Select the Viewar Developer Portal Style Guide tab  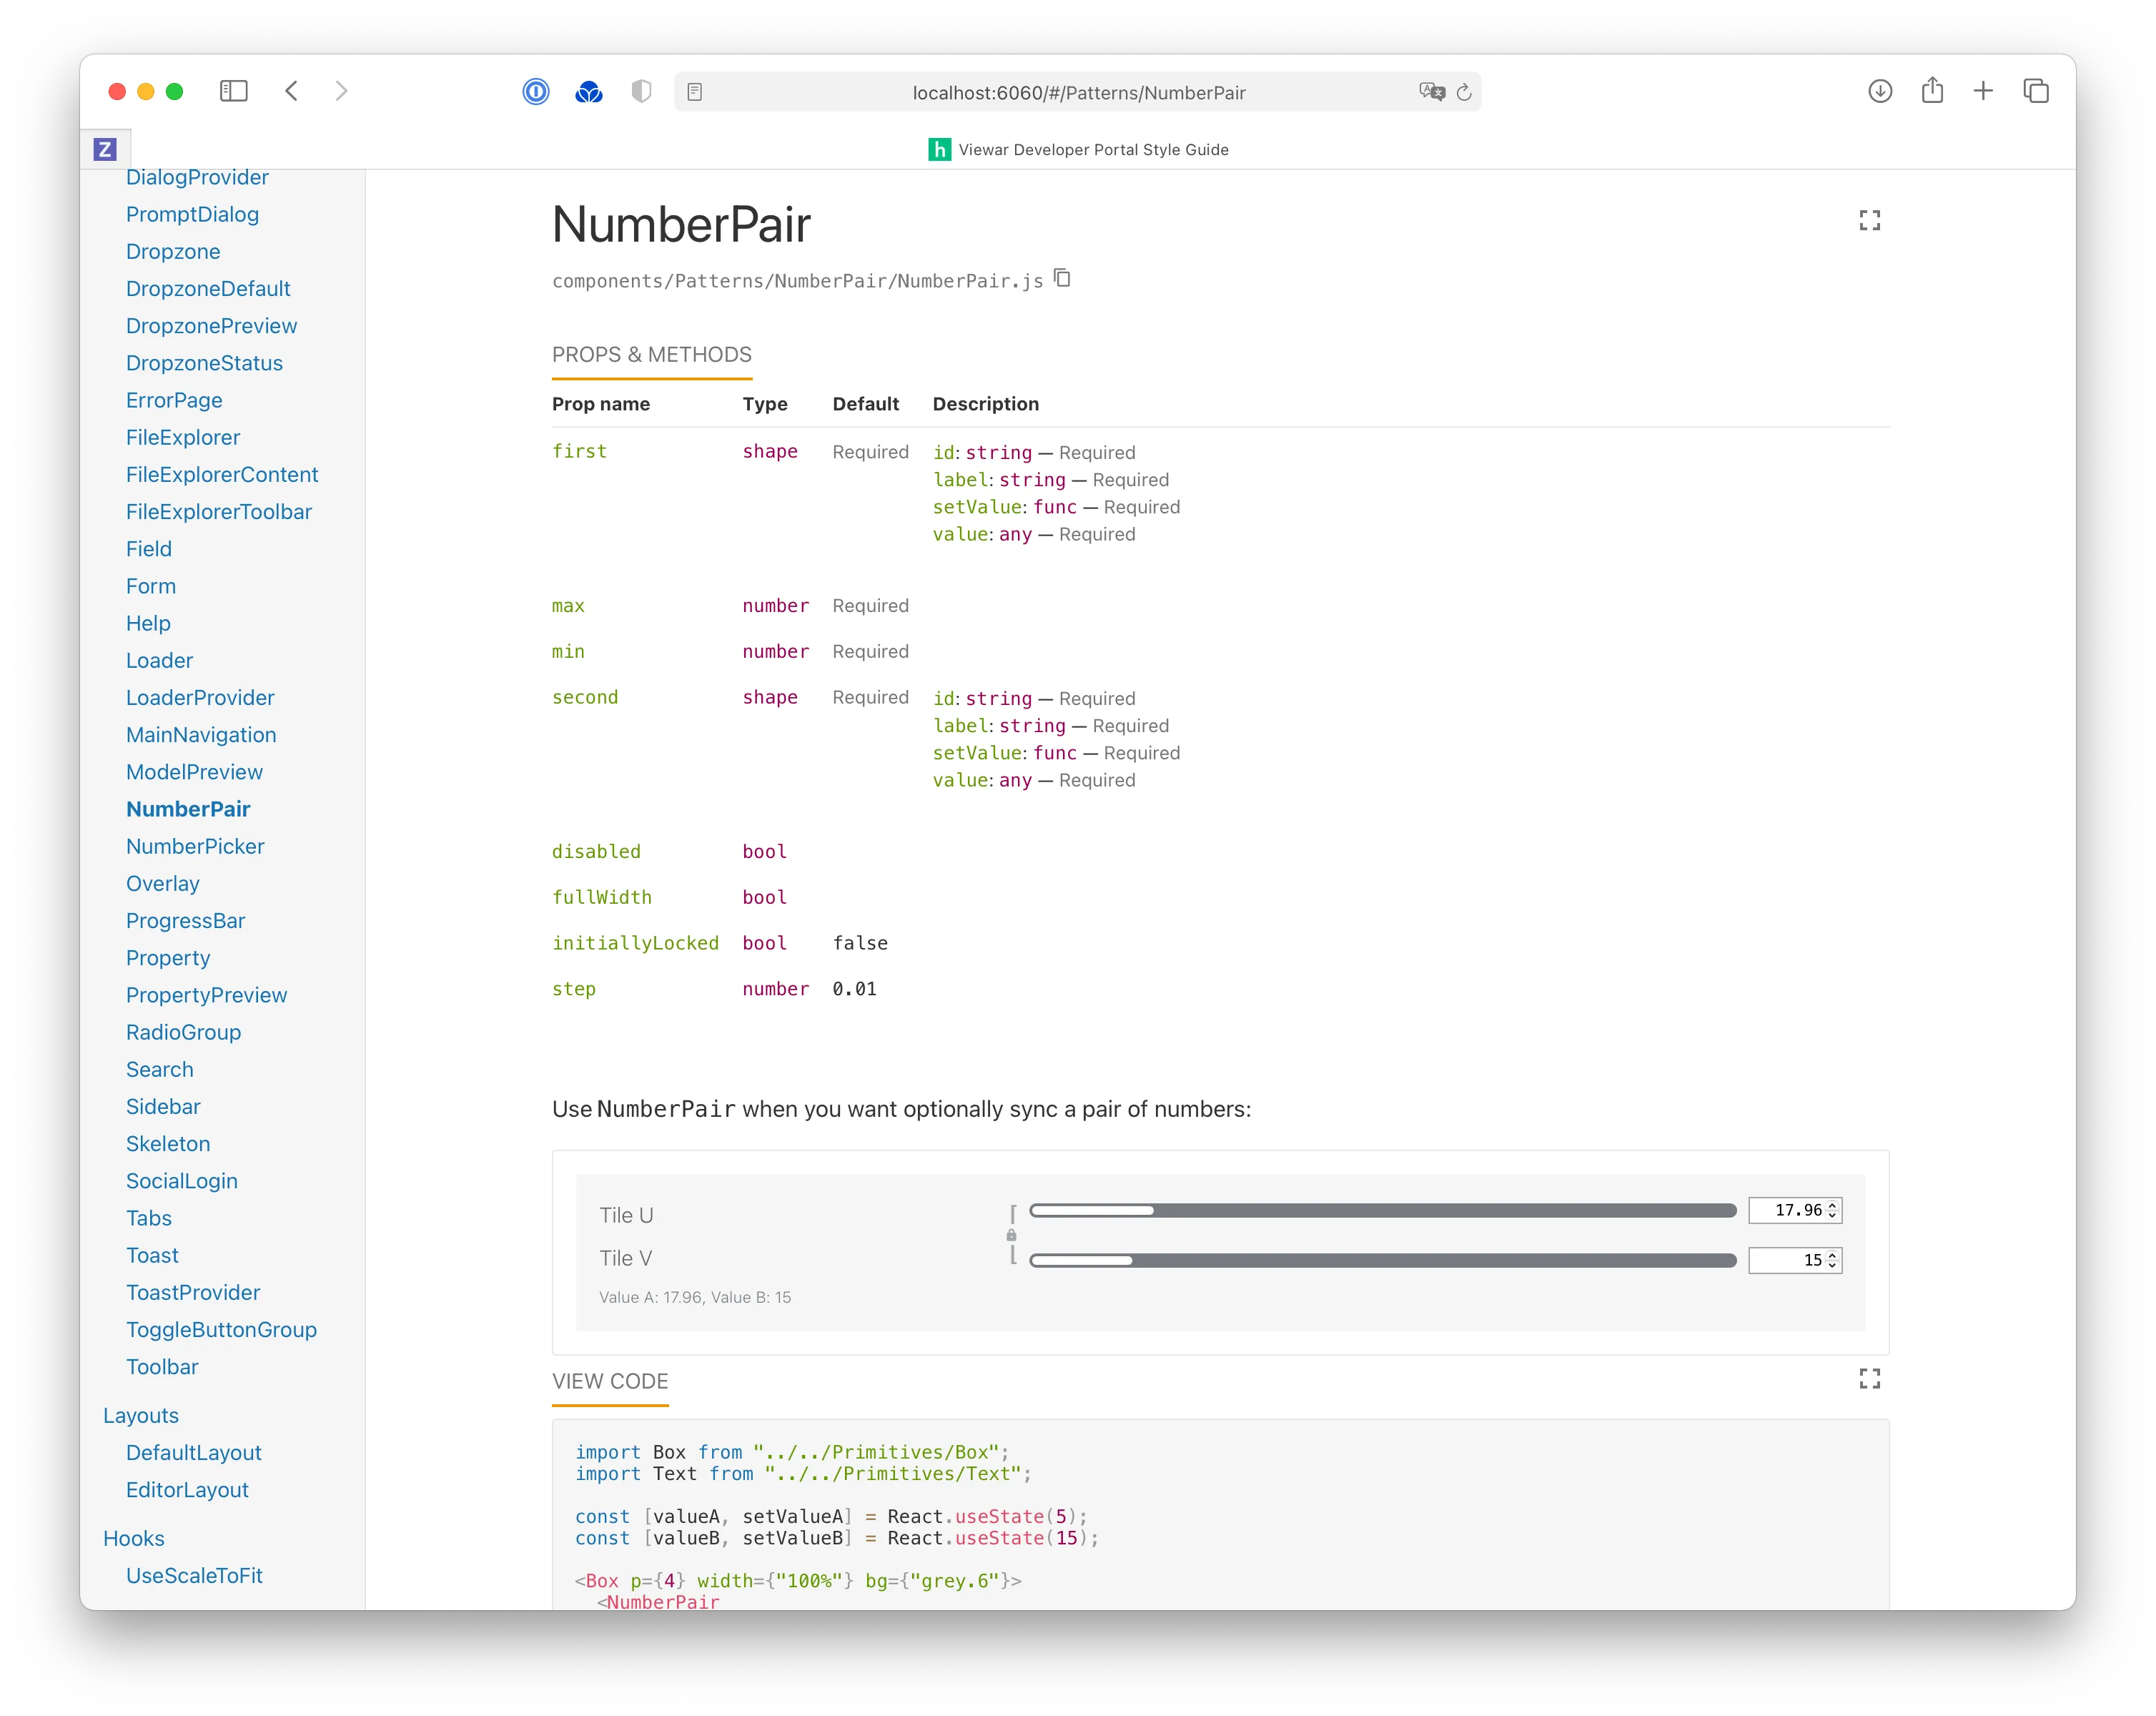coord(1078,150)
